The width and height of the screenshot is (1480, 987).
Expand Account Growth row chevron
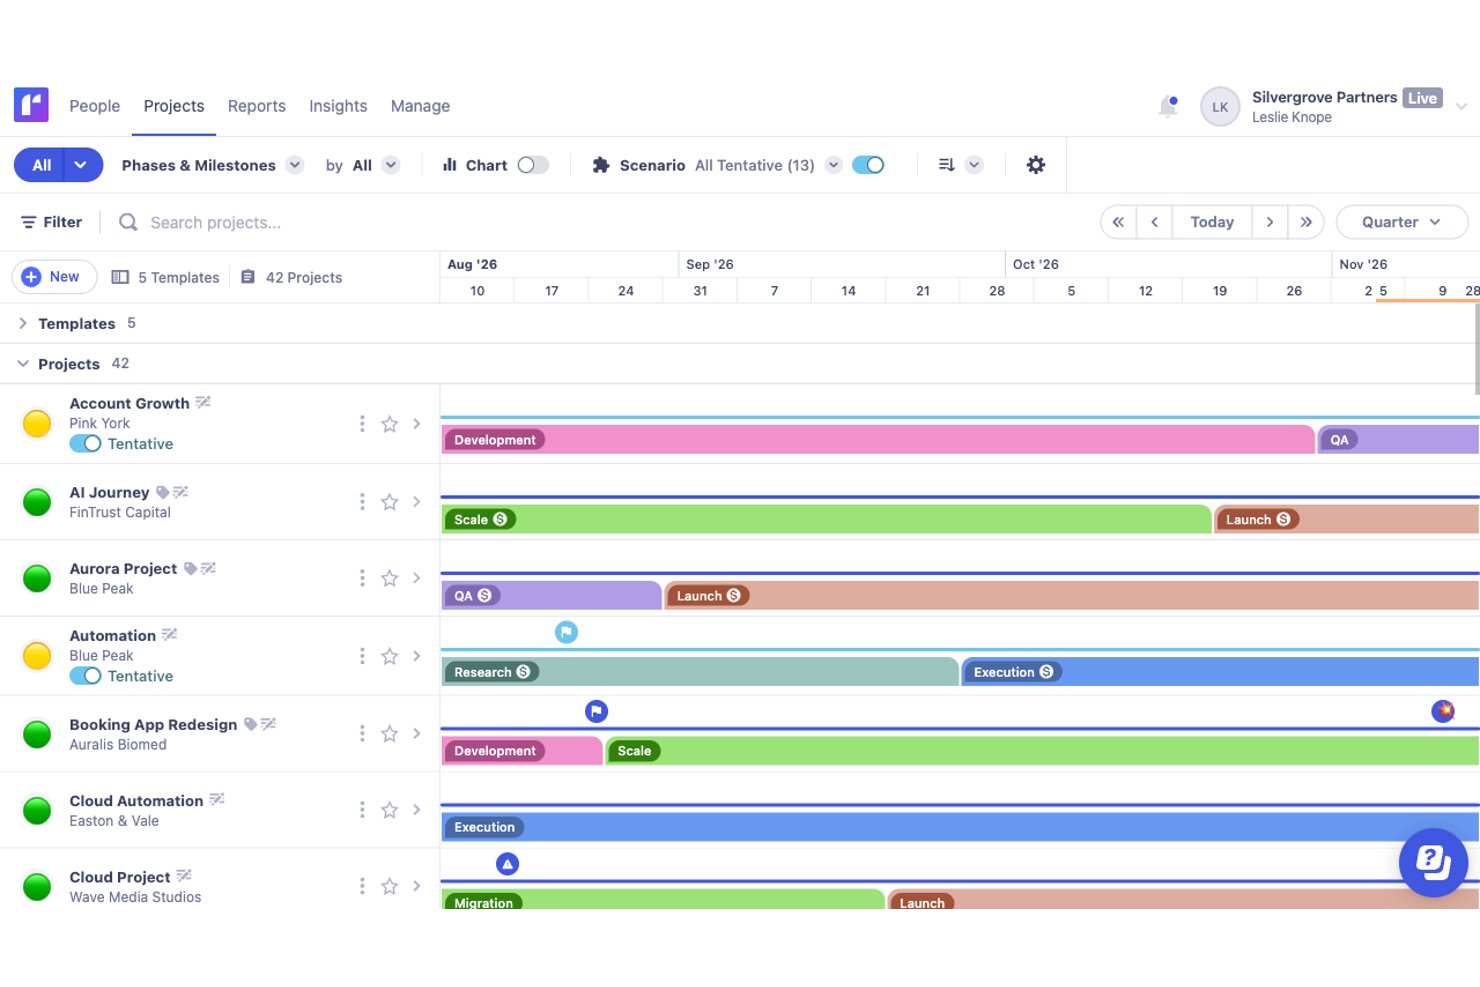[417, 424]
